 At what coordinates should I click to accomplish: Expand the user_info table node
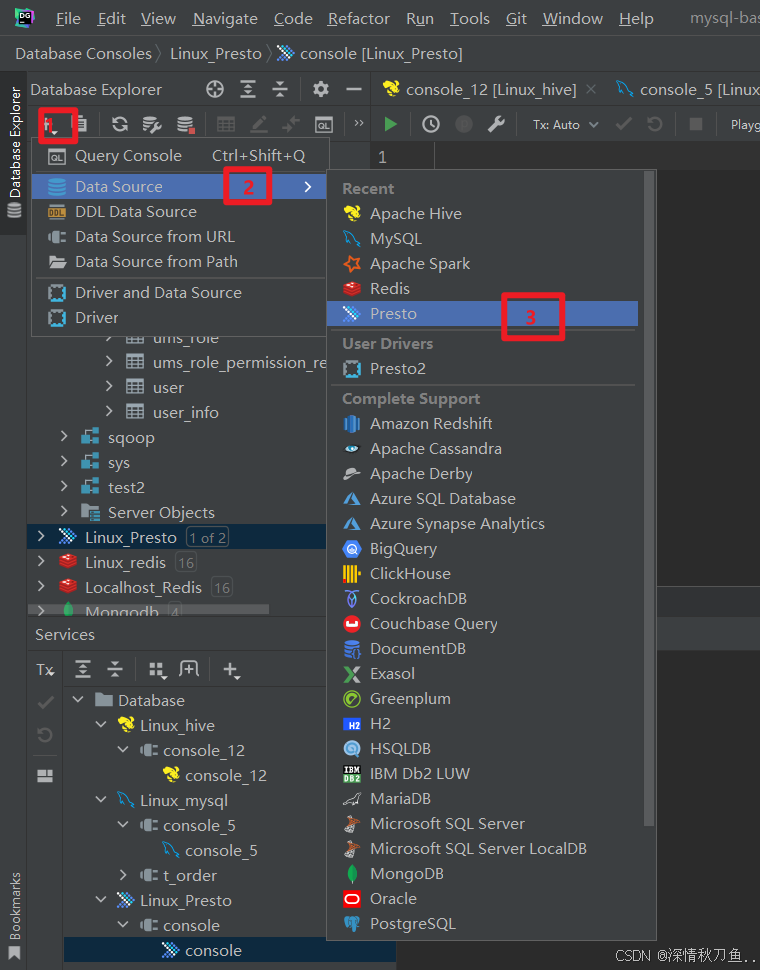click(109, 411)
